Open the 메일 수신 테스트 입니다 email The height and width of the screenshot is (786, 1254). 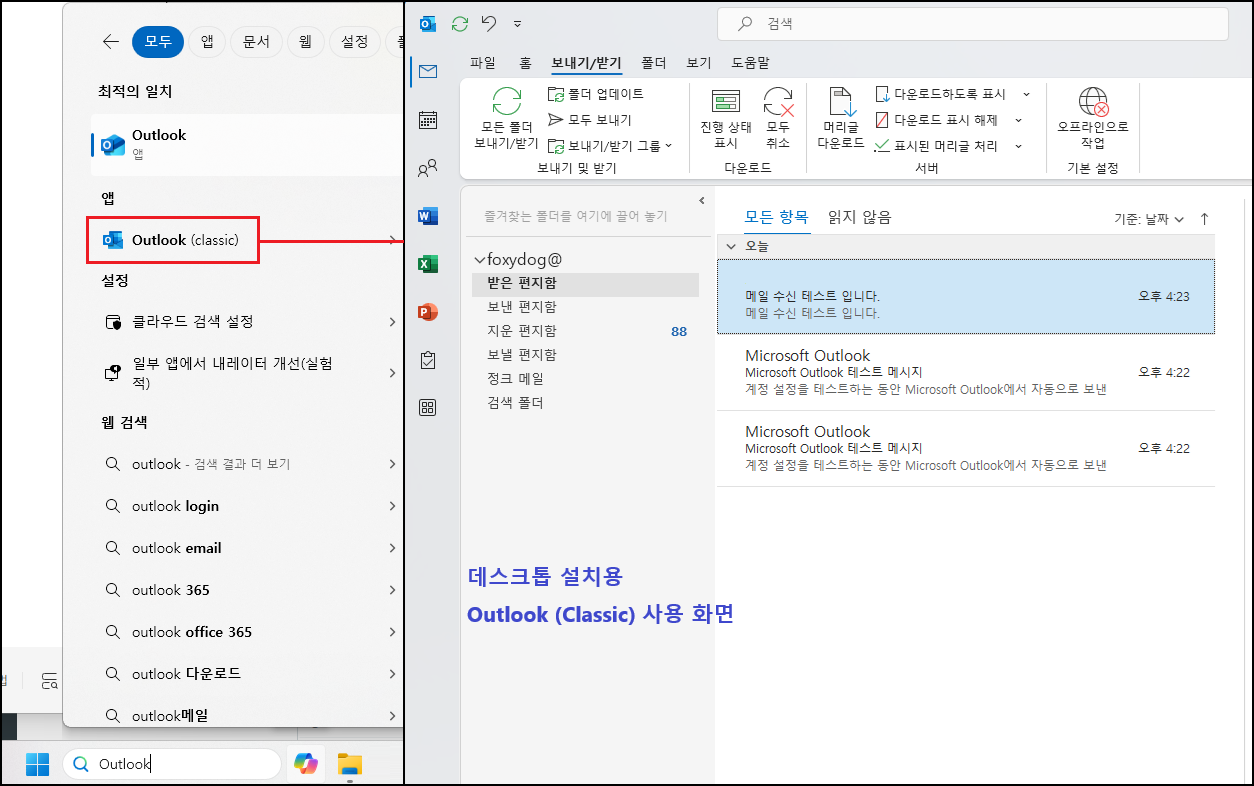click(966, 297)
